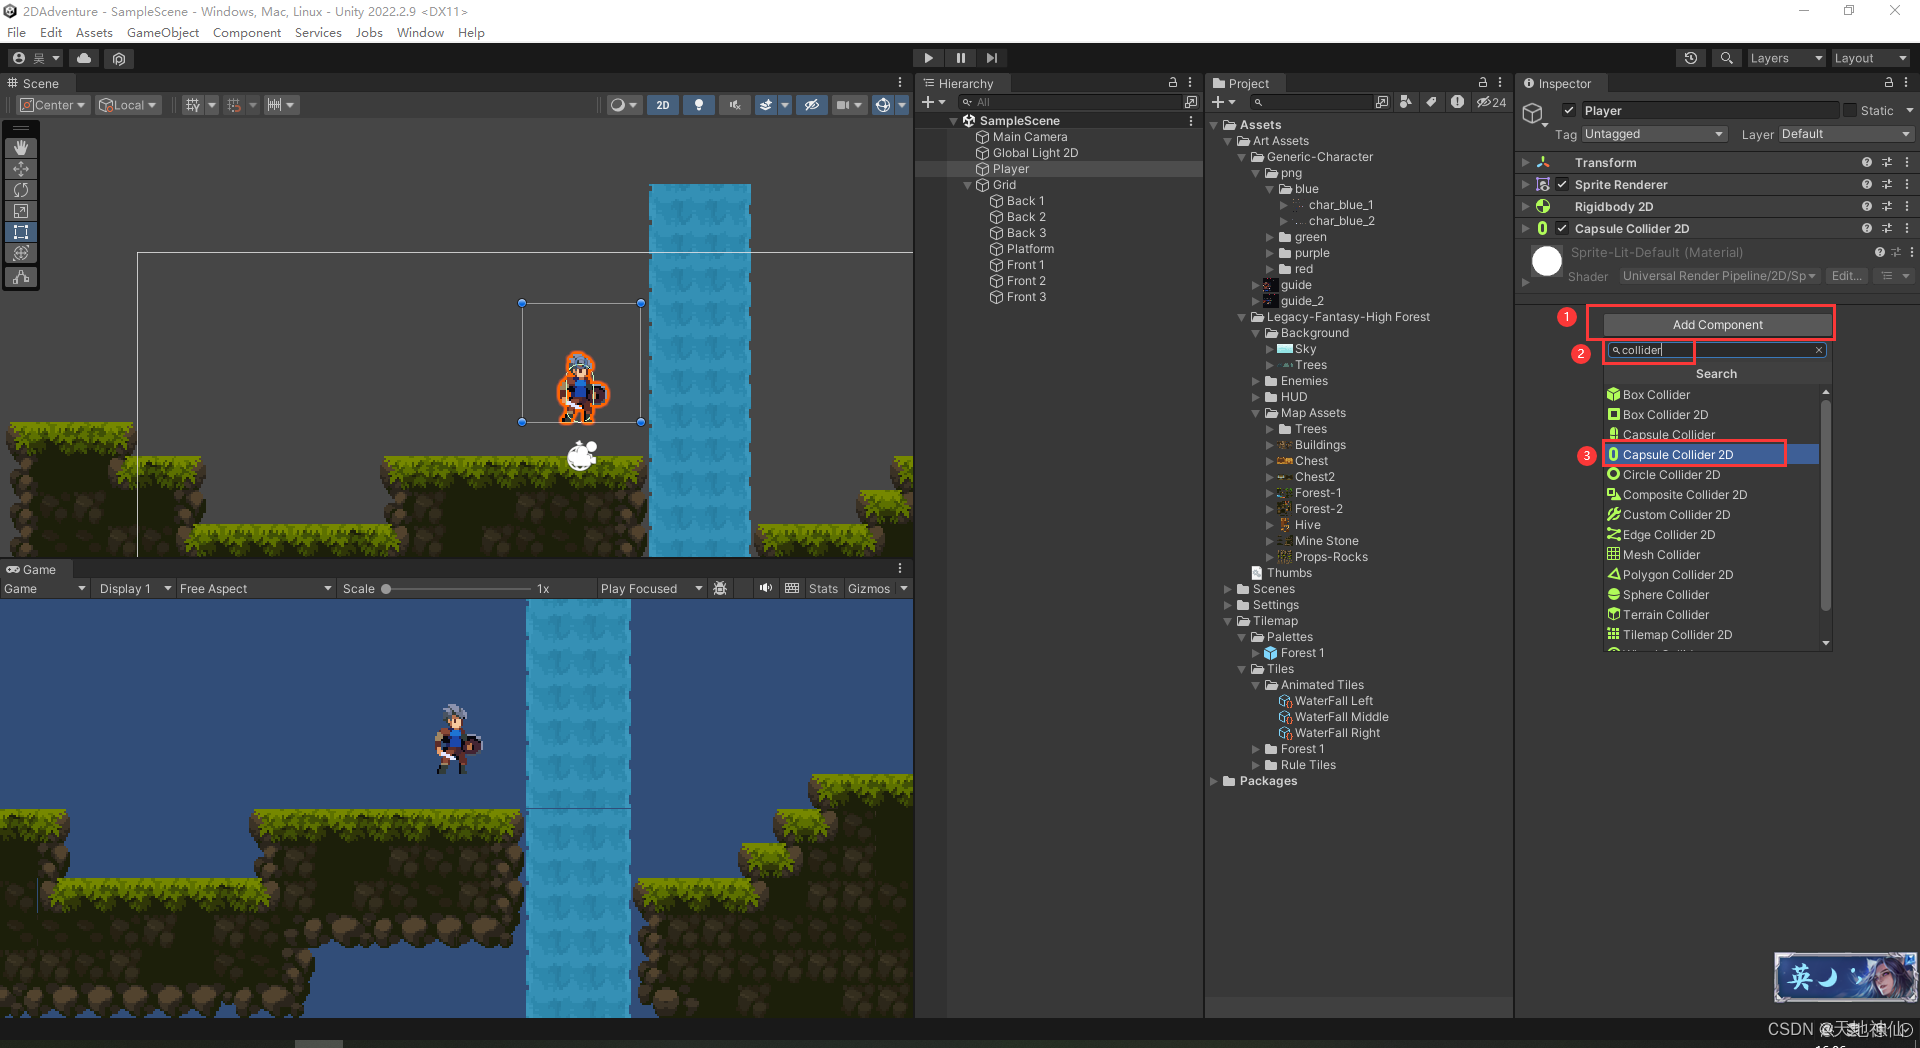Open Undo History icon
Screen dimensions: 1920x1048
point(1691,58)
